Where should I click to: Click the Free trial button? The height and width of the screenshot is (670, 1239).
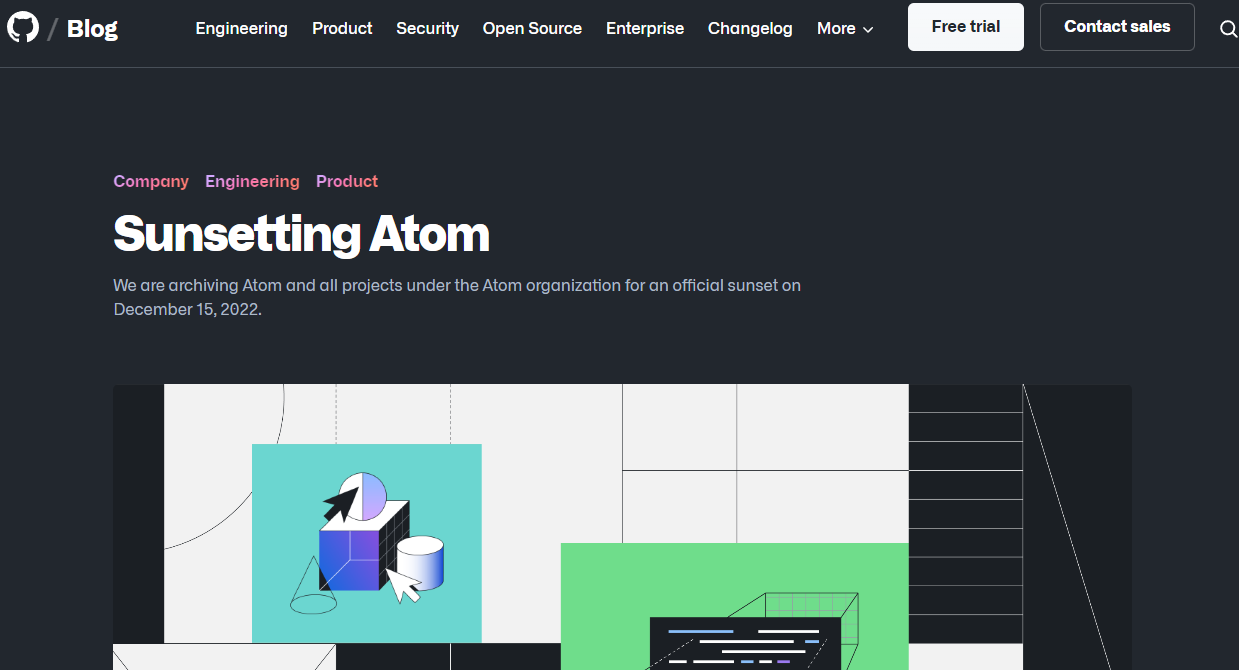(x=965, y=27)
